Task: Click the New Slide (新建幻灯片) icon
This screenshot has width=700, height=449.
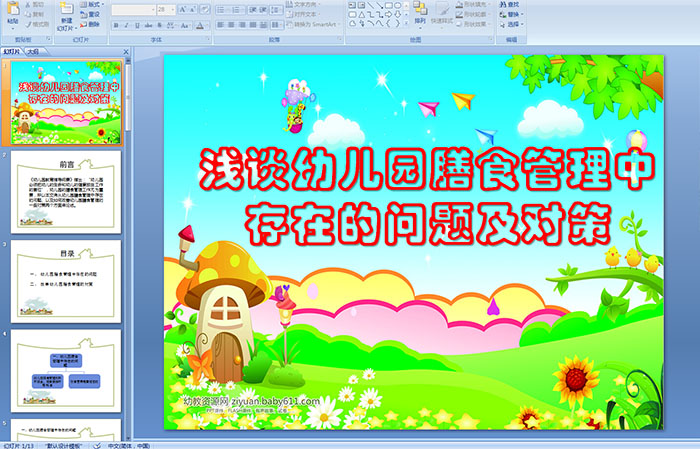Action: [67, 8]
